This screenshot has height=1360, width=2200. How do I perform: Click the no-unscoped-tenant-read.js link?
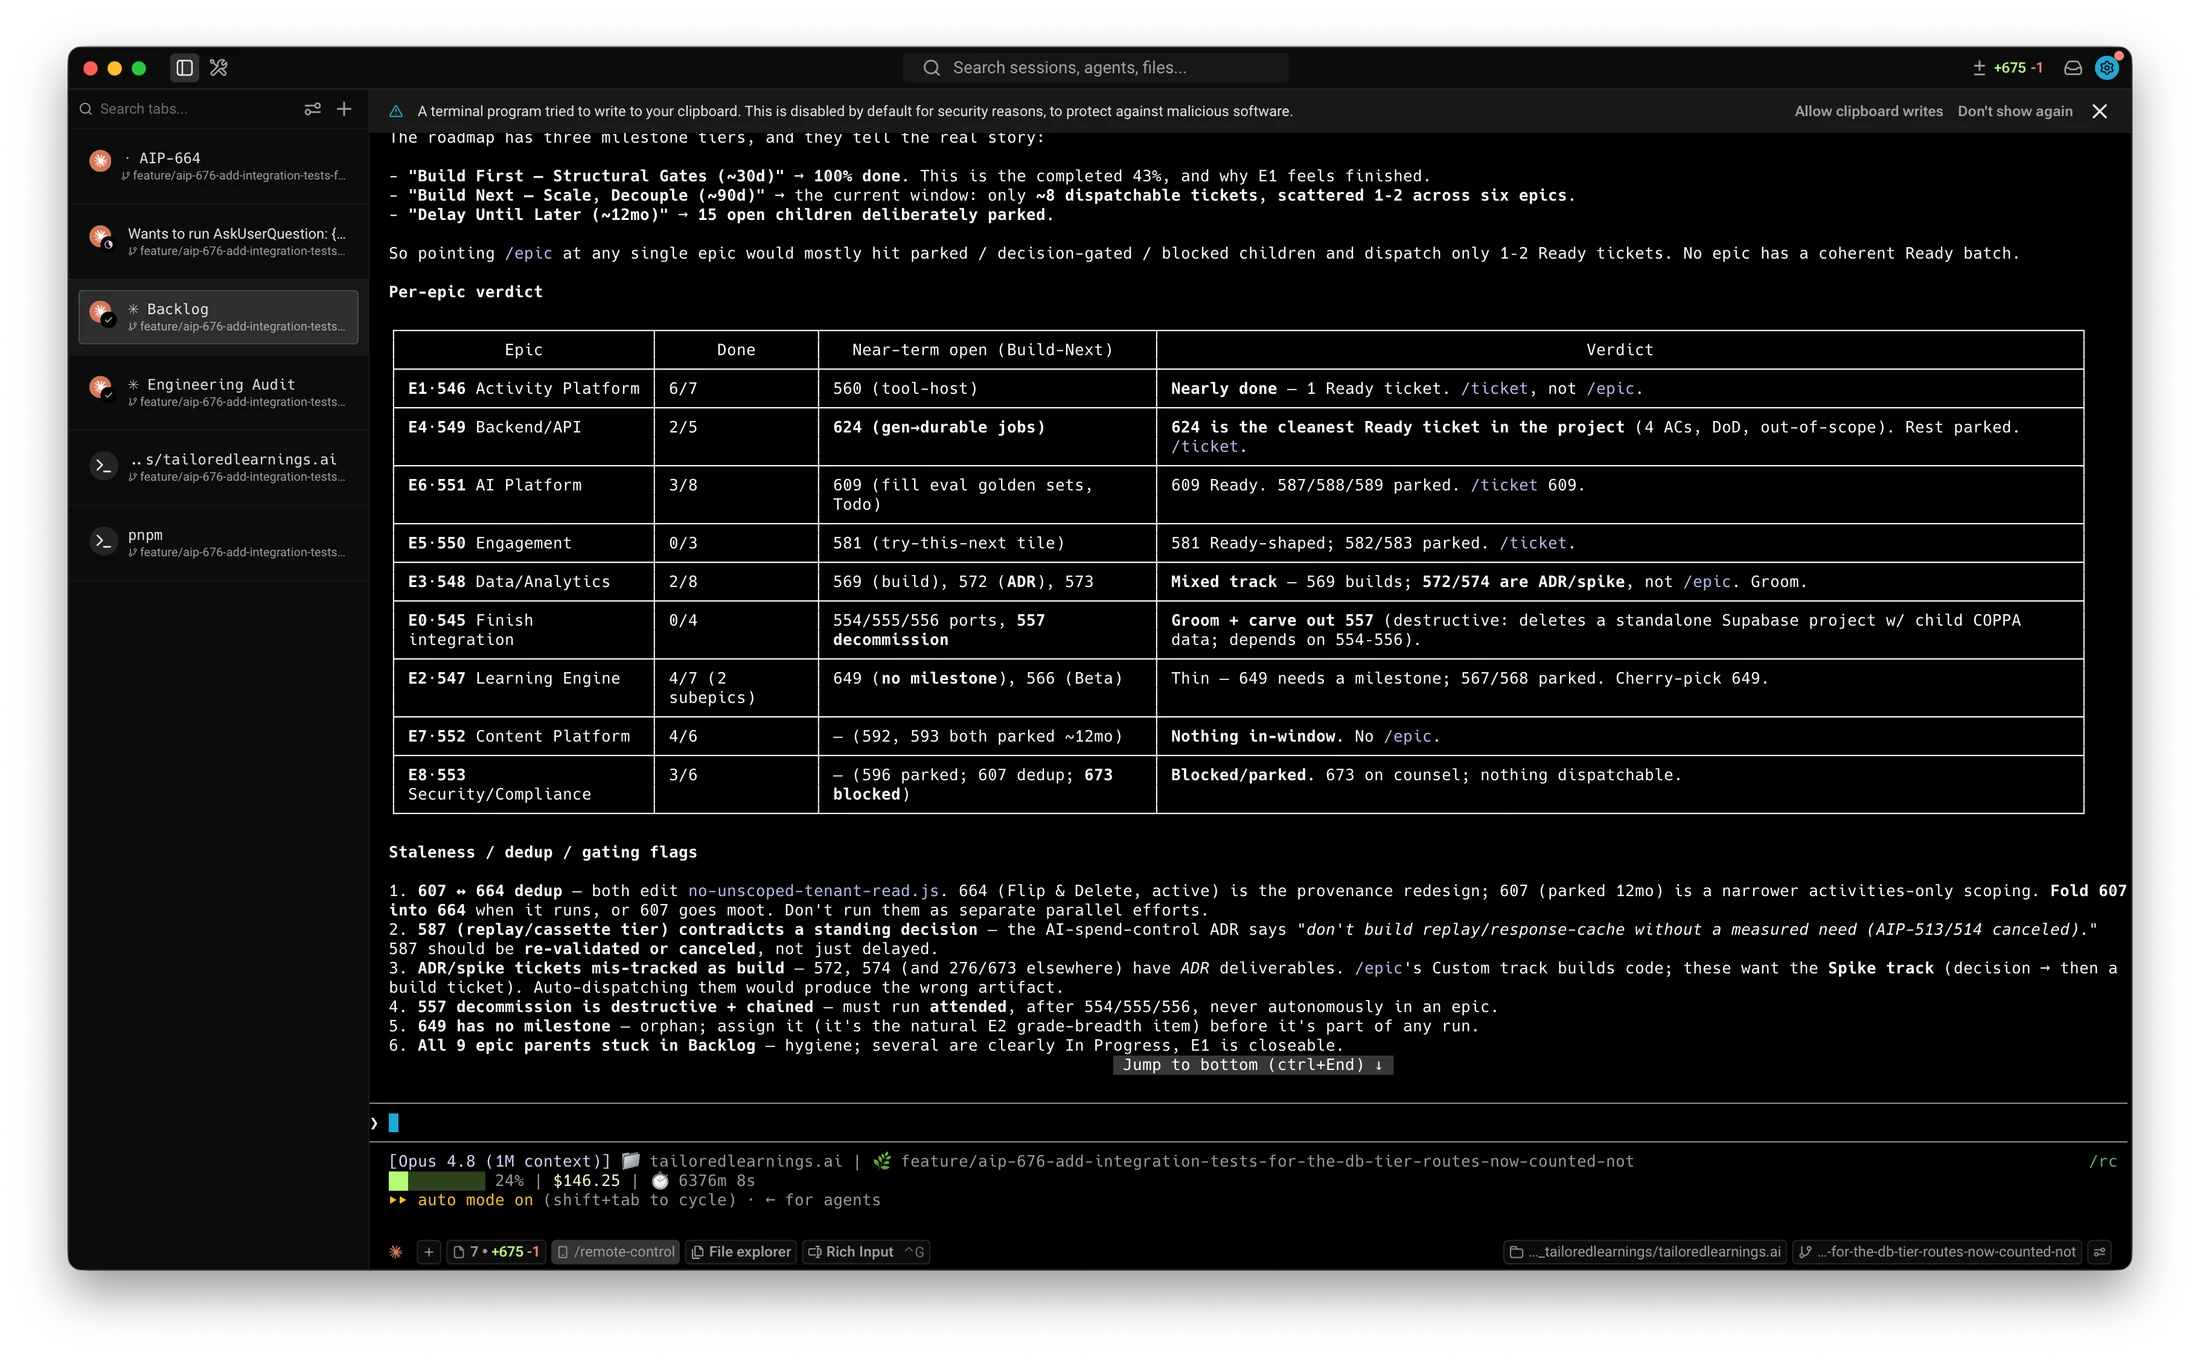tap(813, 891)
